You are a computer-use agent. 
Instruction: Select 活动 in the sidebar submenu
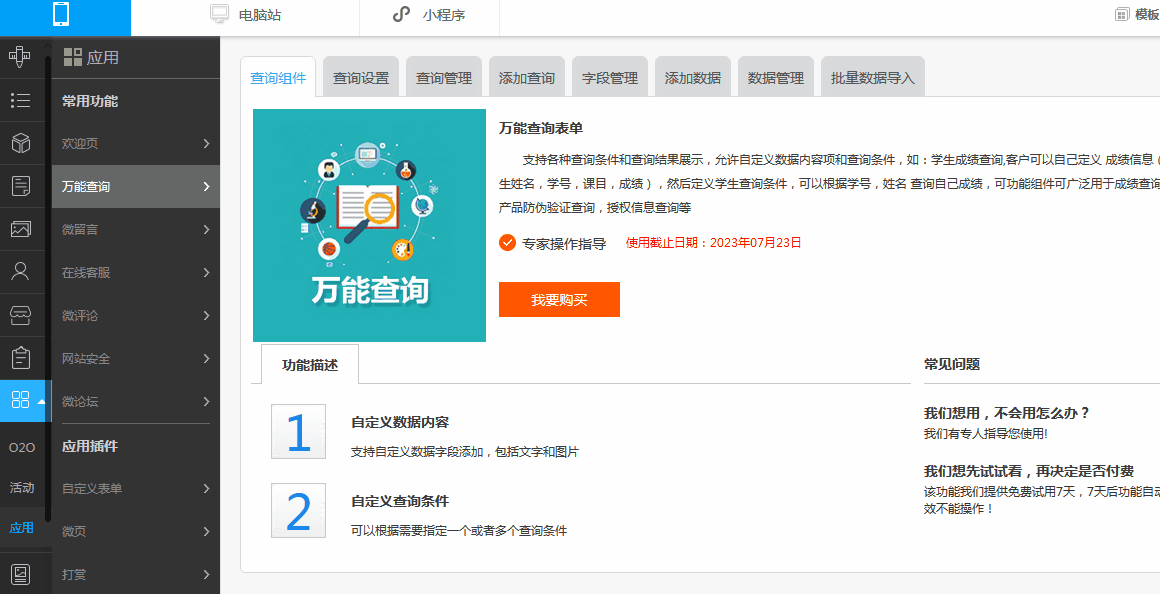21,487
